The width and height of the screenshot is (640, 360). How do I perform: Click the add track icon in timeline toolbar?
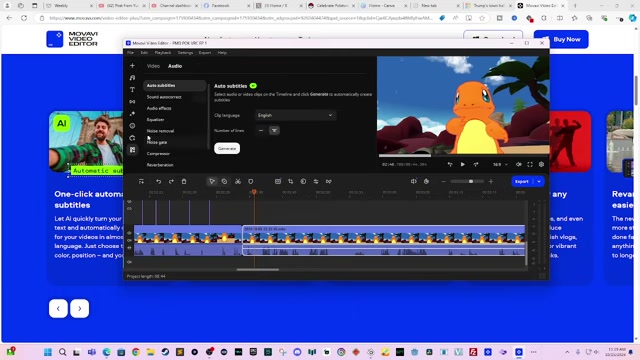tap(141, 182)
